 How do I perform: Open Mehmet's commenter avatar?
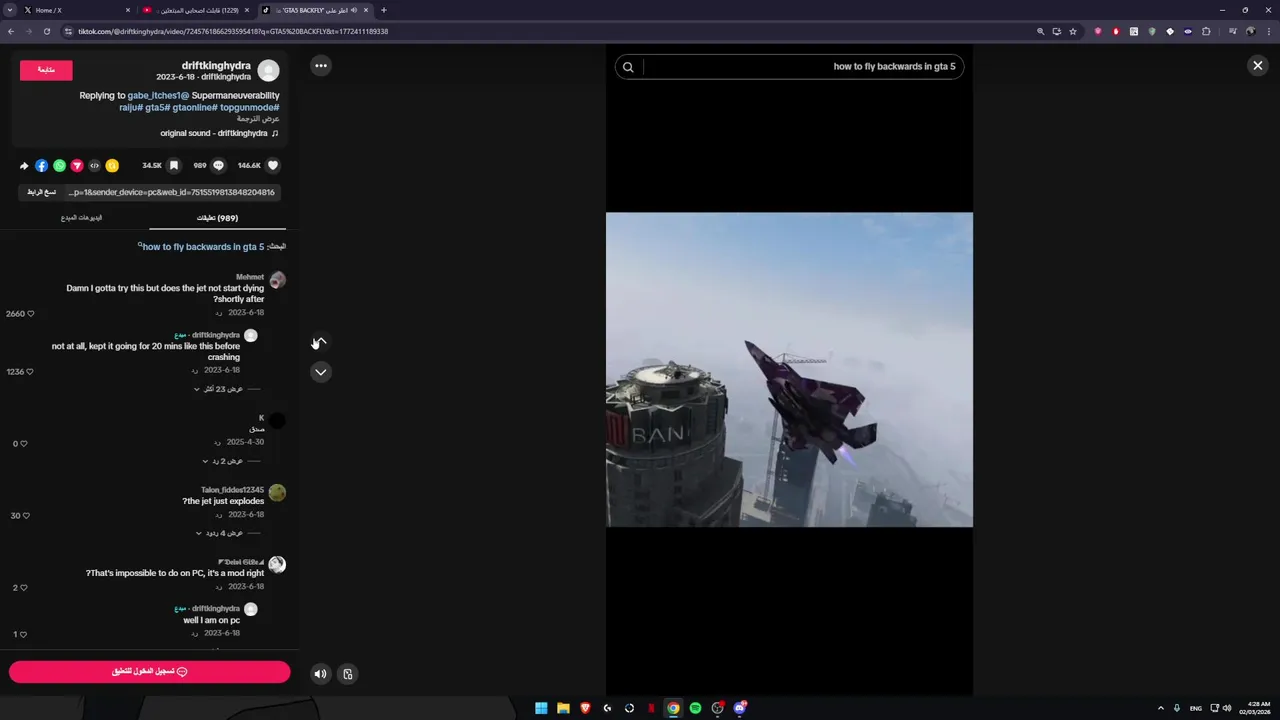coord(277,280)
